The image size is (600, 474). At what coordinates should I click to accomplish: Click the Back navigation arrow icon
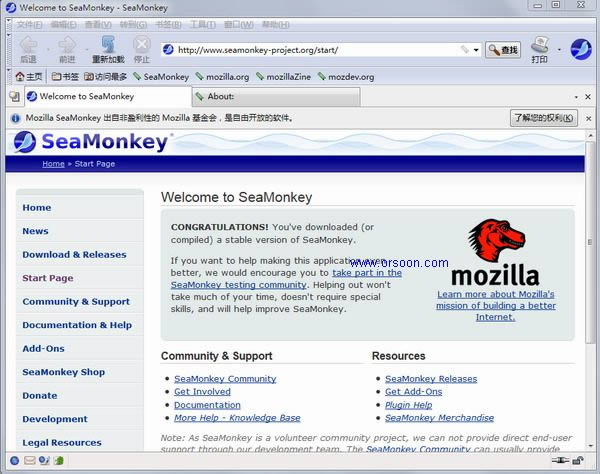28,46
